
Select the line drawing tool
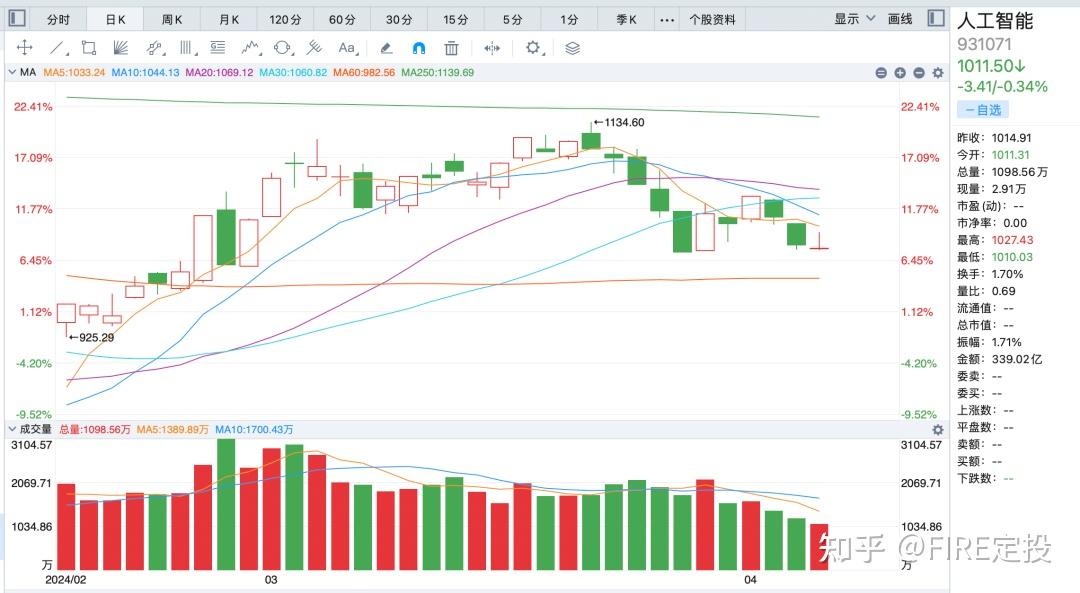57,48
